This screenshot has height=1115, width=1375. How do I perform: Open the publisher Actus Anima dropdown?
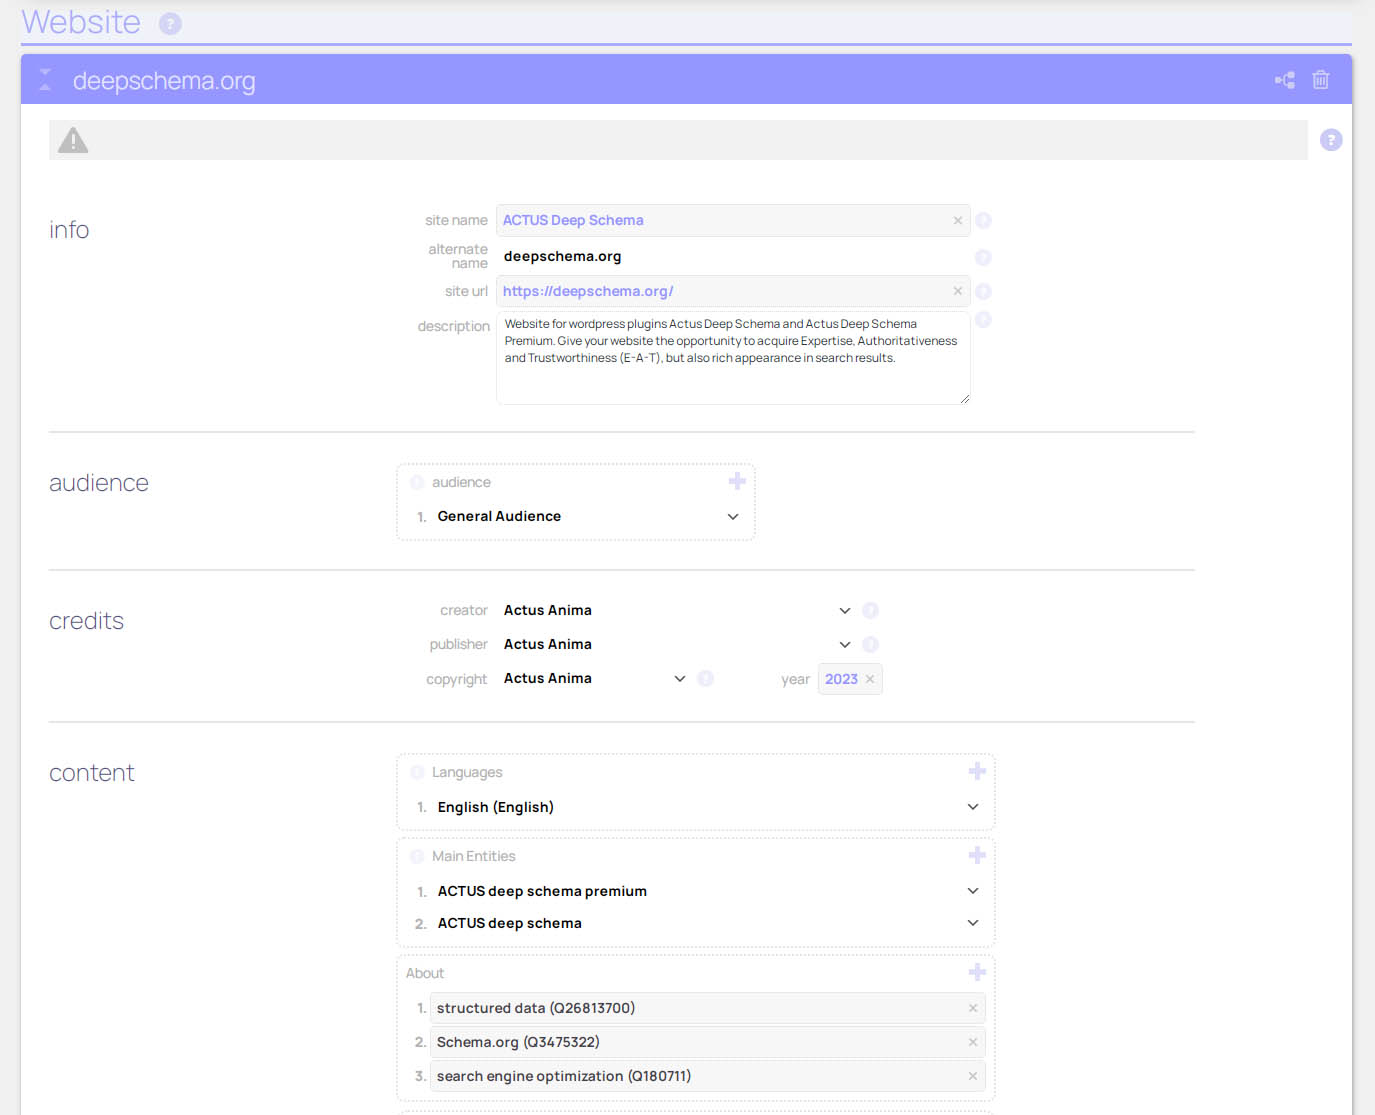pyautogui.click(x=844, y=644)
